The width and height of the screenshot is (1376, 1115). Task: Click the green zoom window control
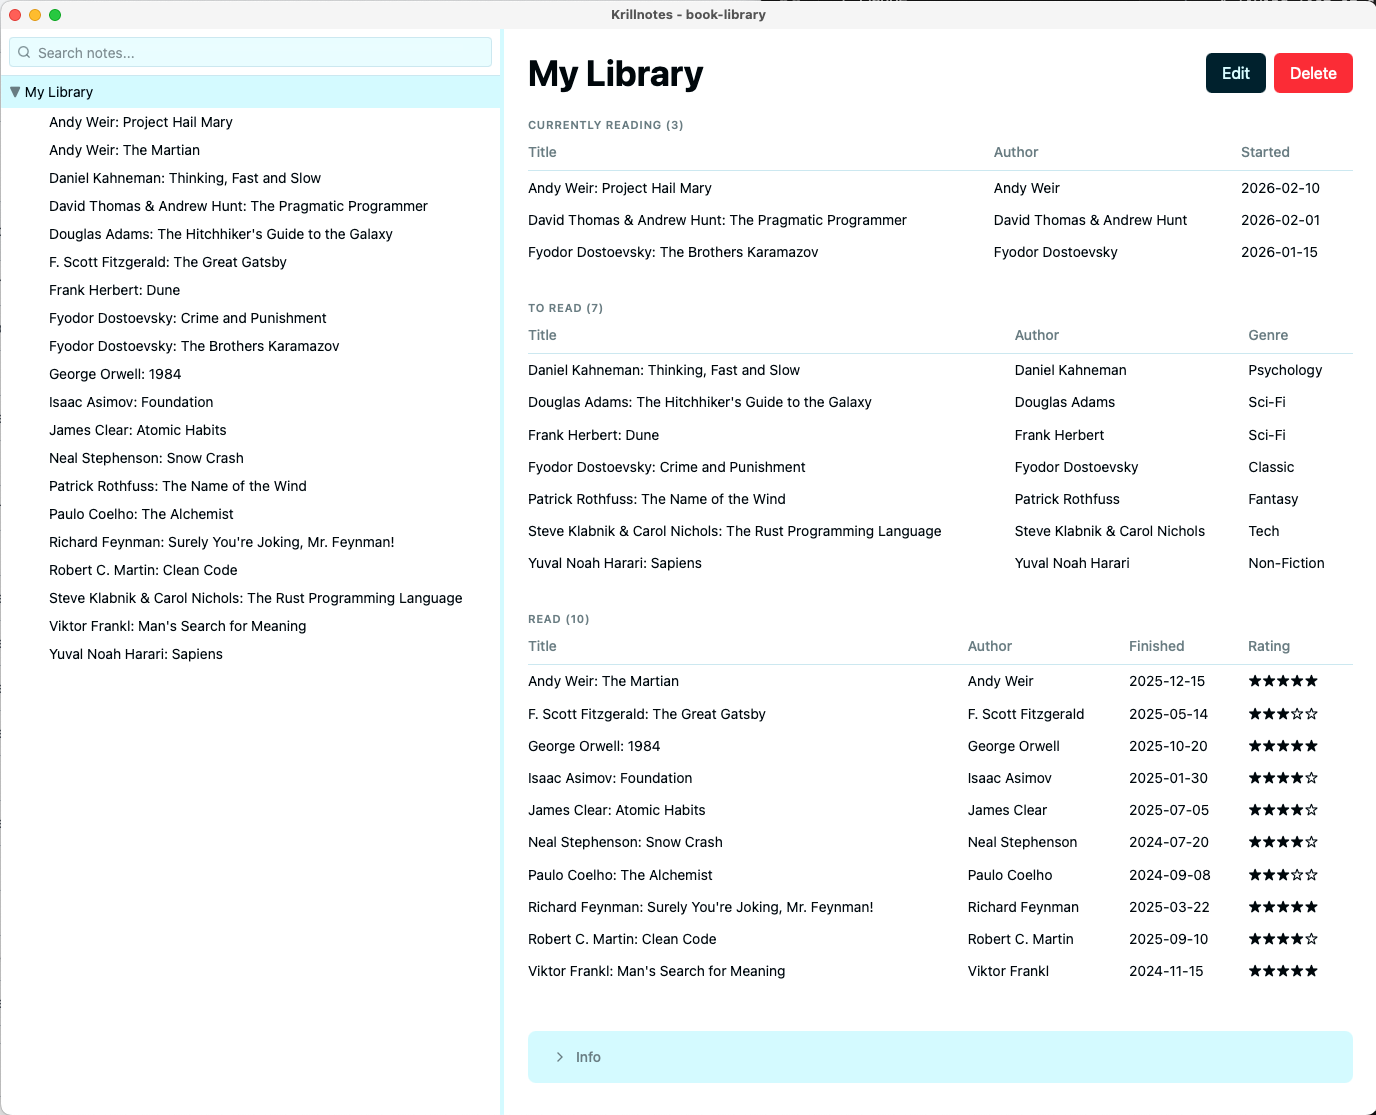point(55,15)
